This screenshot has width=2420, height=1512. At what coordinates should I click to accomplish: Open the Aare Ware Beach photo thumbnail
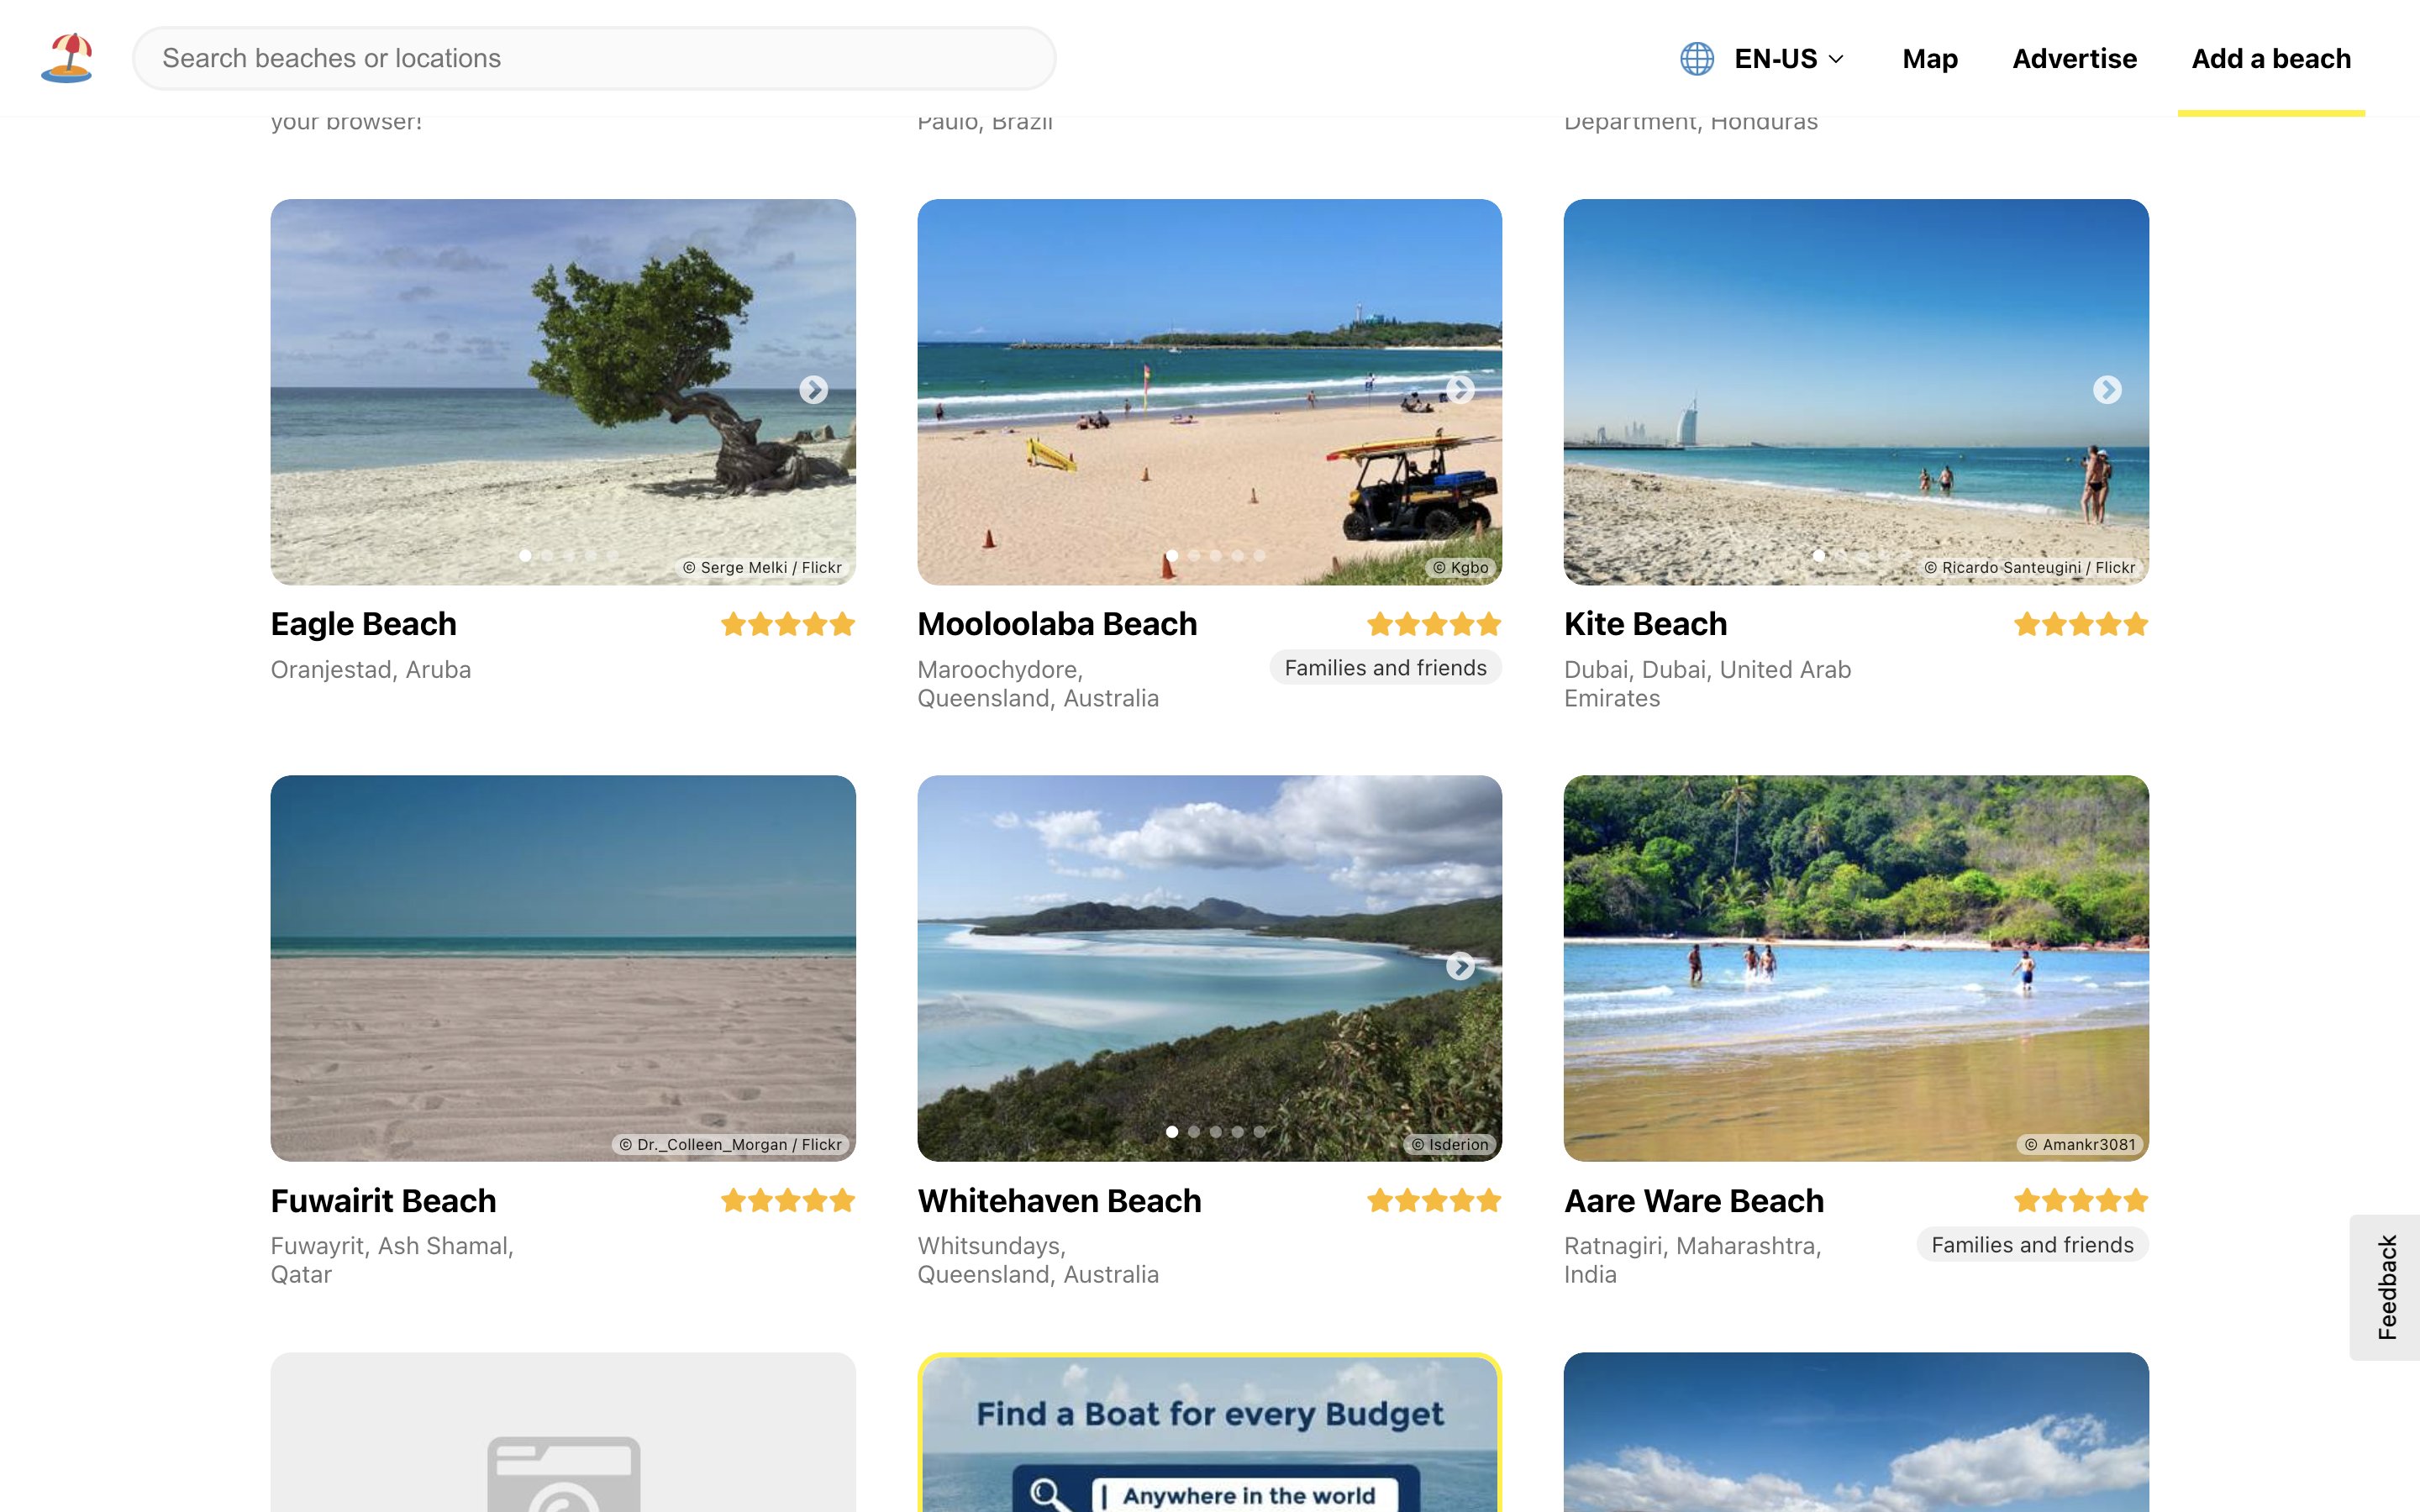(1855, 968)
